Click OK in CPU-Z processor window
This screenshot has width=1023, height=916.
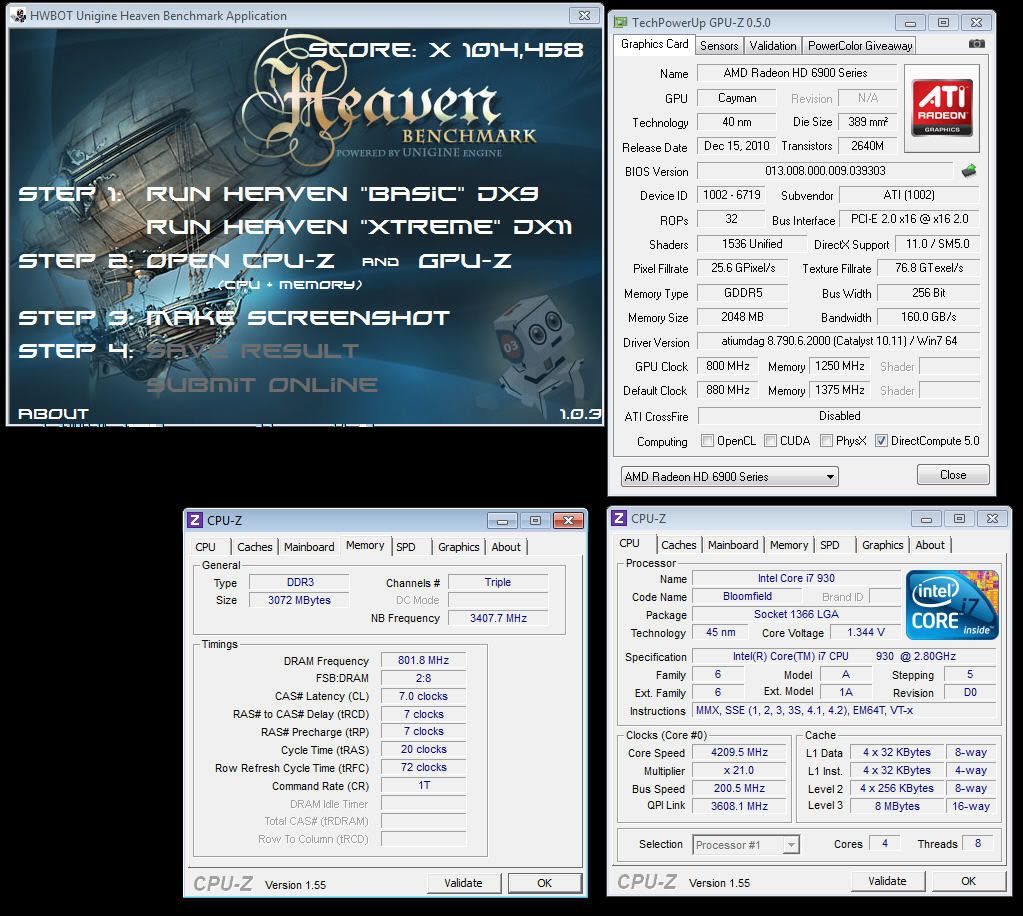(x=969, y=881)
